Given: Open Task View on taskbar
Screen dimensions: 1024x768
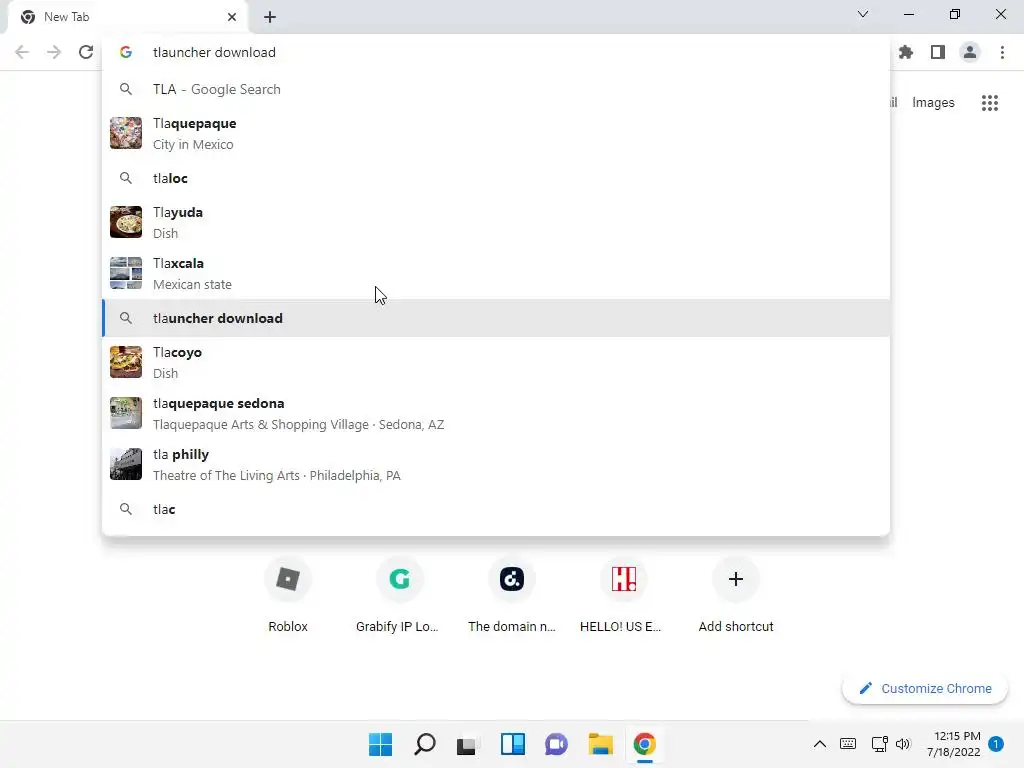Looking at the screenshot, I should click(x=466, y=744).
